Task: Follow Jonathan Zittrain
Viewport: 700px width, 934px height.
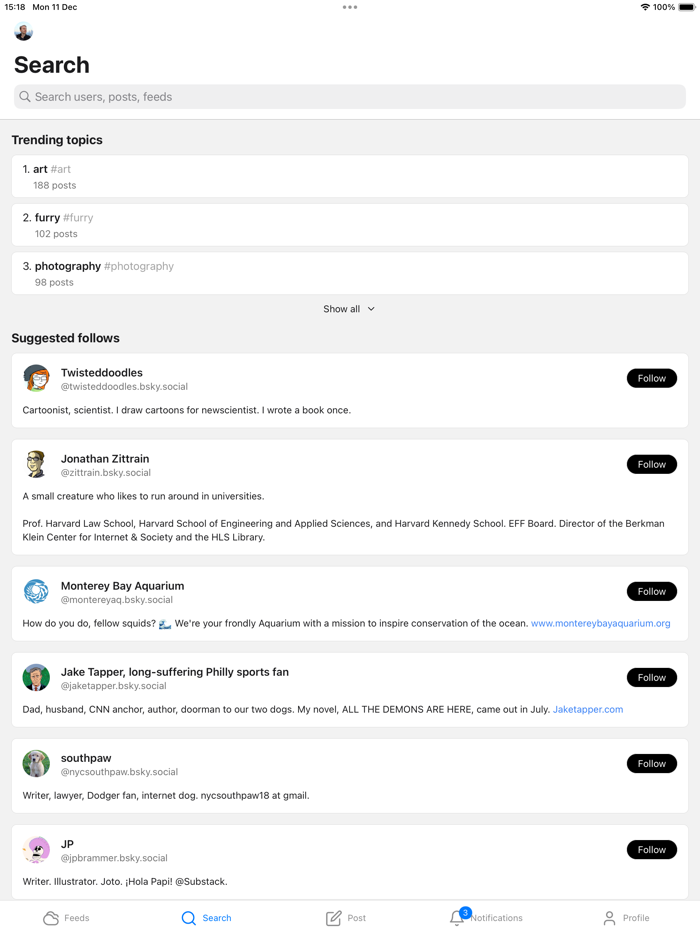Action: [651, 464]
